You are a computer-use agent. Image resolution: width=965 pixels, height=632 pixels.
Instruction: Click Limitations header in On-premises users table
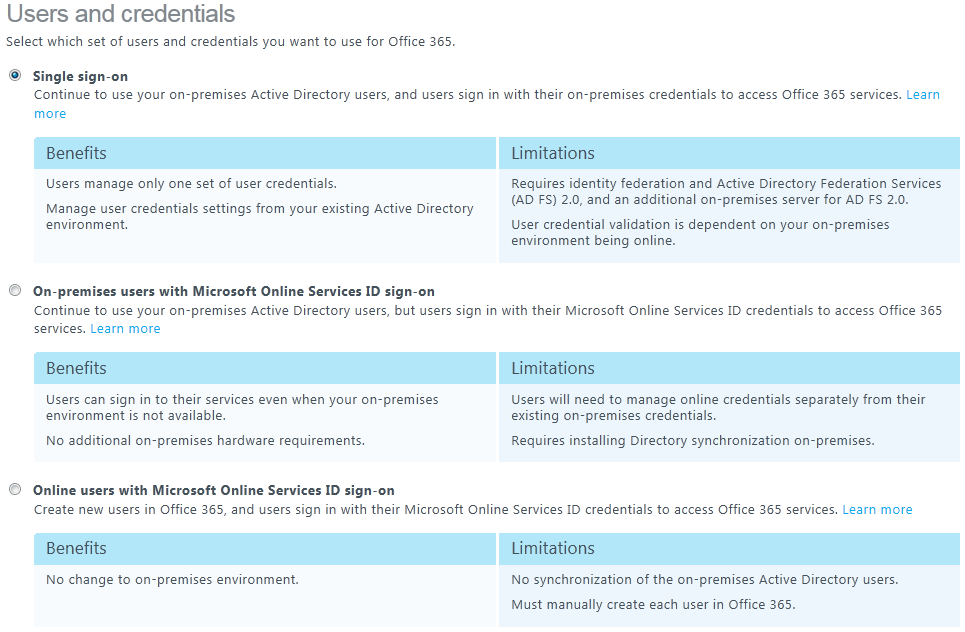click(x=552, y=368)
